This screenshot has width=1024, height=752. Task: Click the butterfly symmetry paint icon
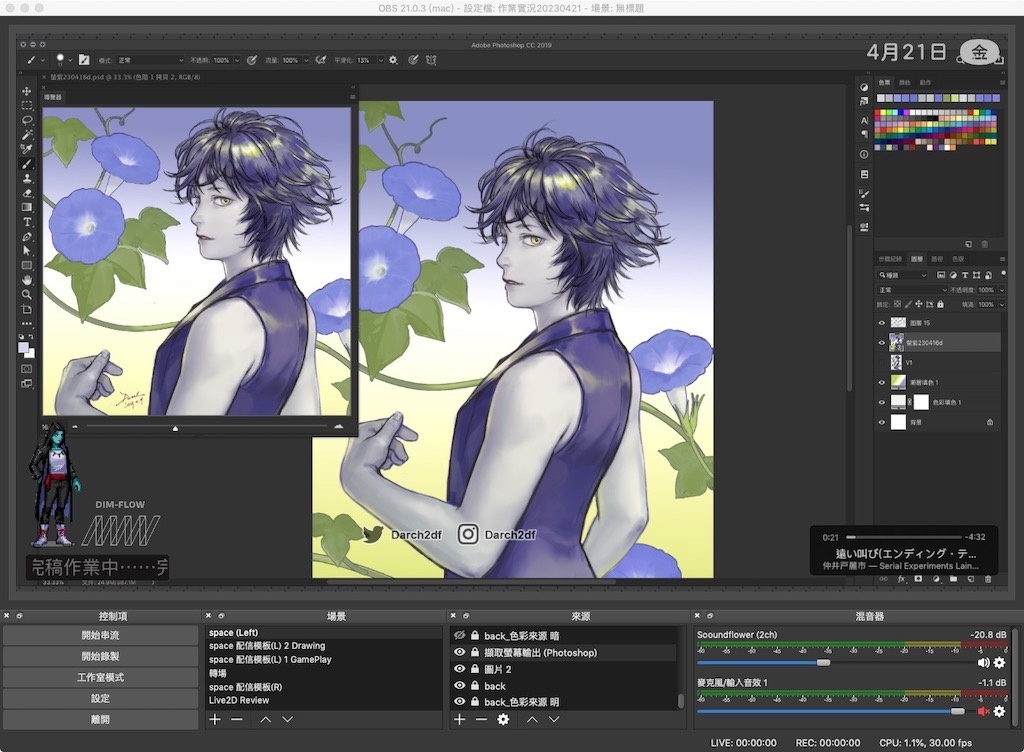click(431, 60)
